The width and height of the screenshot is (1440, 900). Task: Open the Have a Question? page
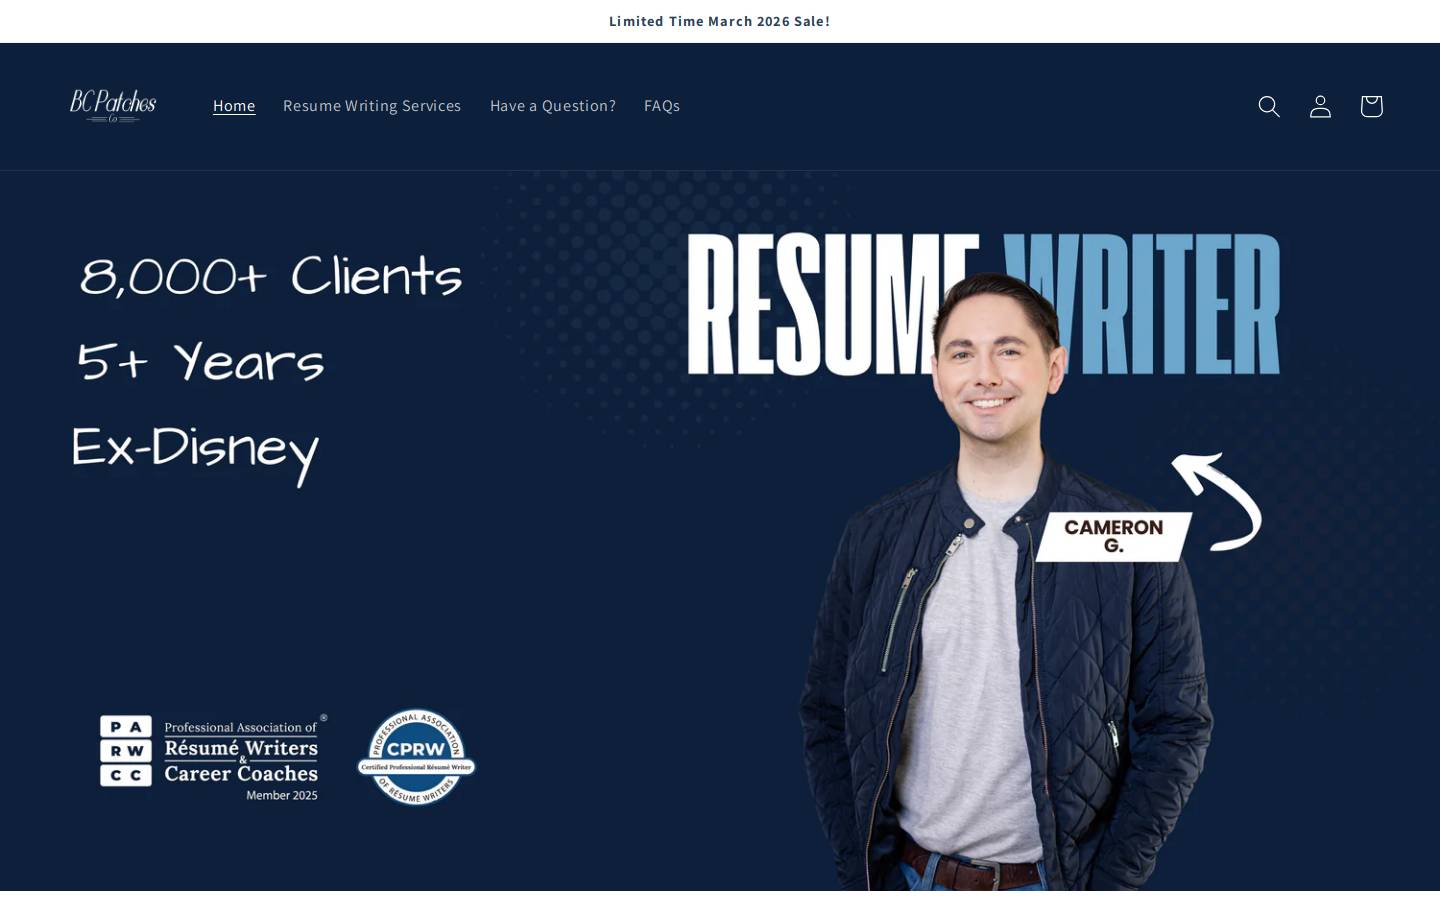[553, 106]
